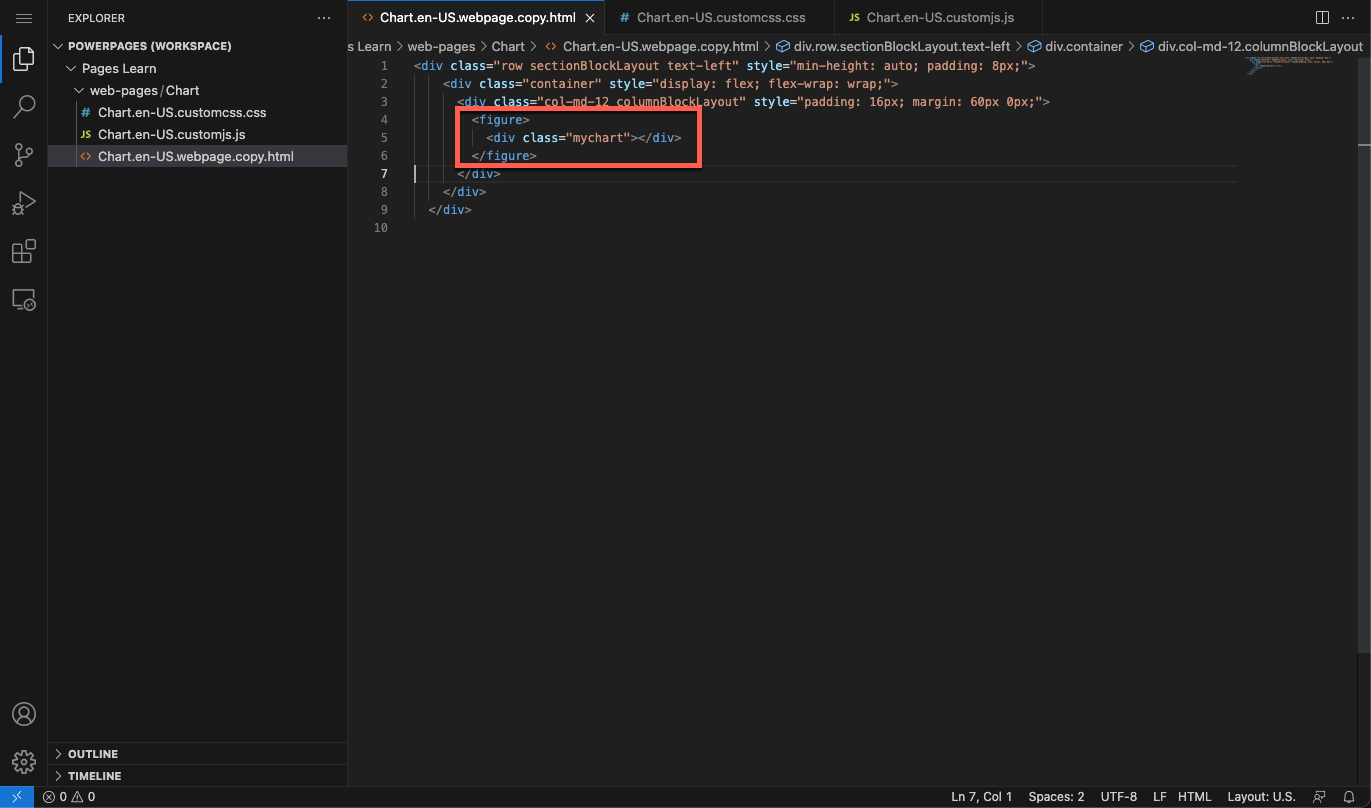This screenshot has height=808, width=1371.
Task: Click div.col-md-12.columnBlockLayout breadcrumb
Action: [x=1250, y=46]
